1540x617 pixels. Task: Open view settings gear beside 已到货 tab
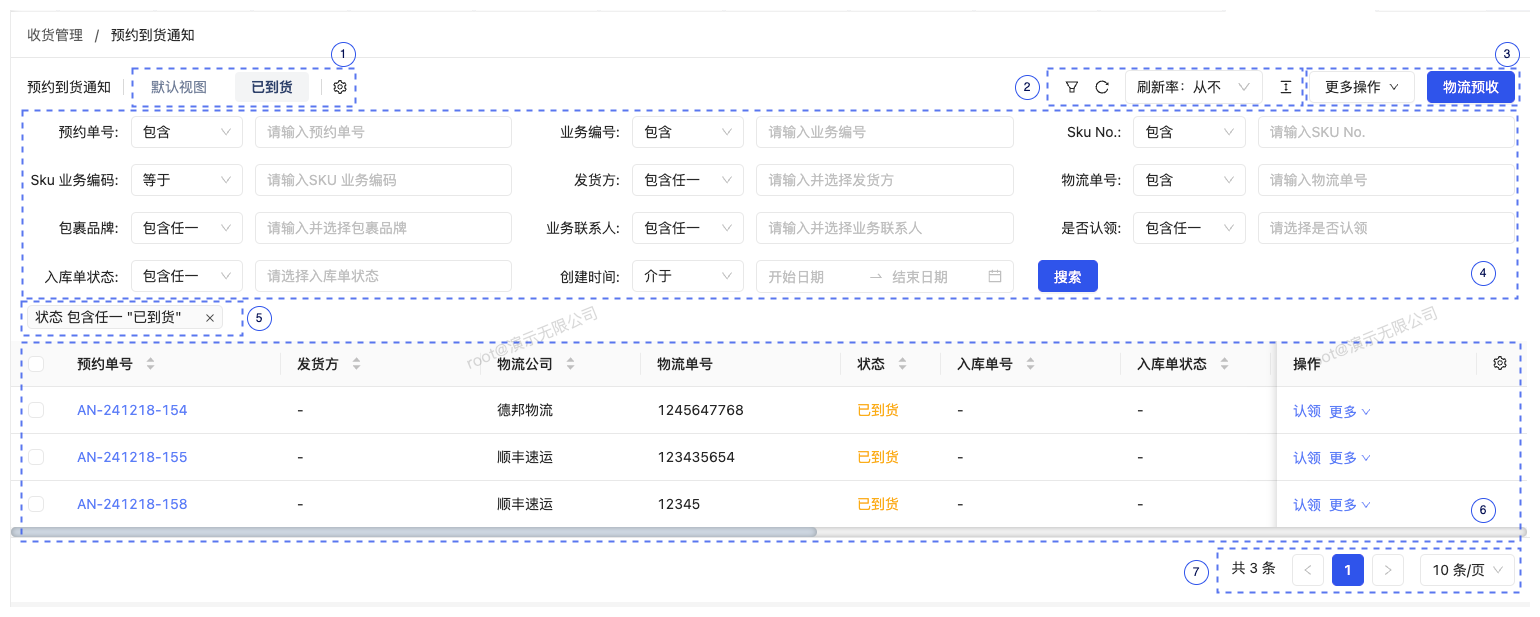[x=339, y=87]
